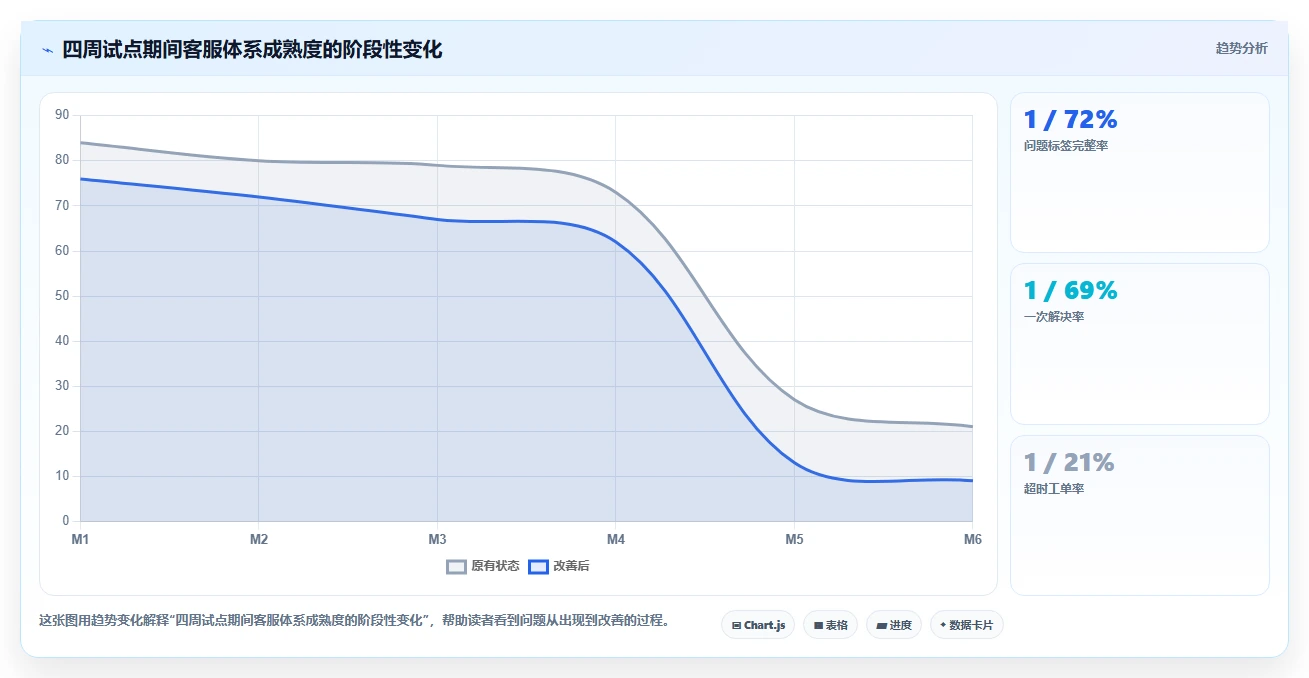Open the 一次解决率 1 / 69% card
Image resolution: width=1309 pixels, height=678 pixels.
click(1140, 344)
